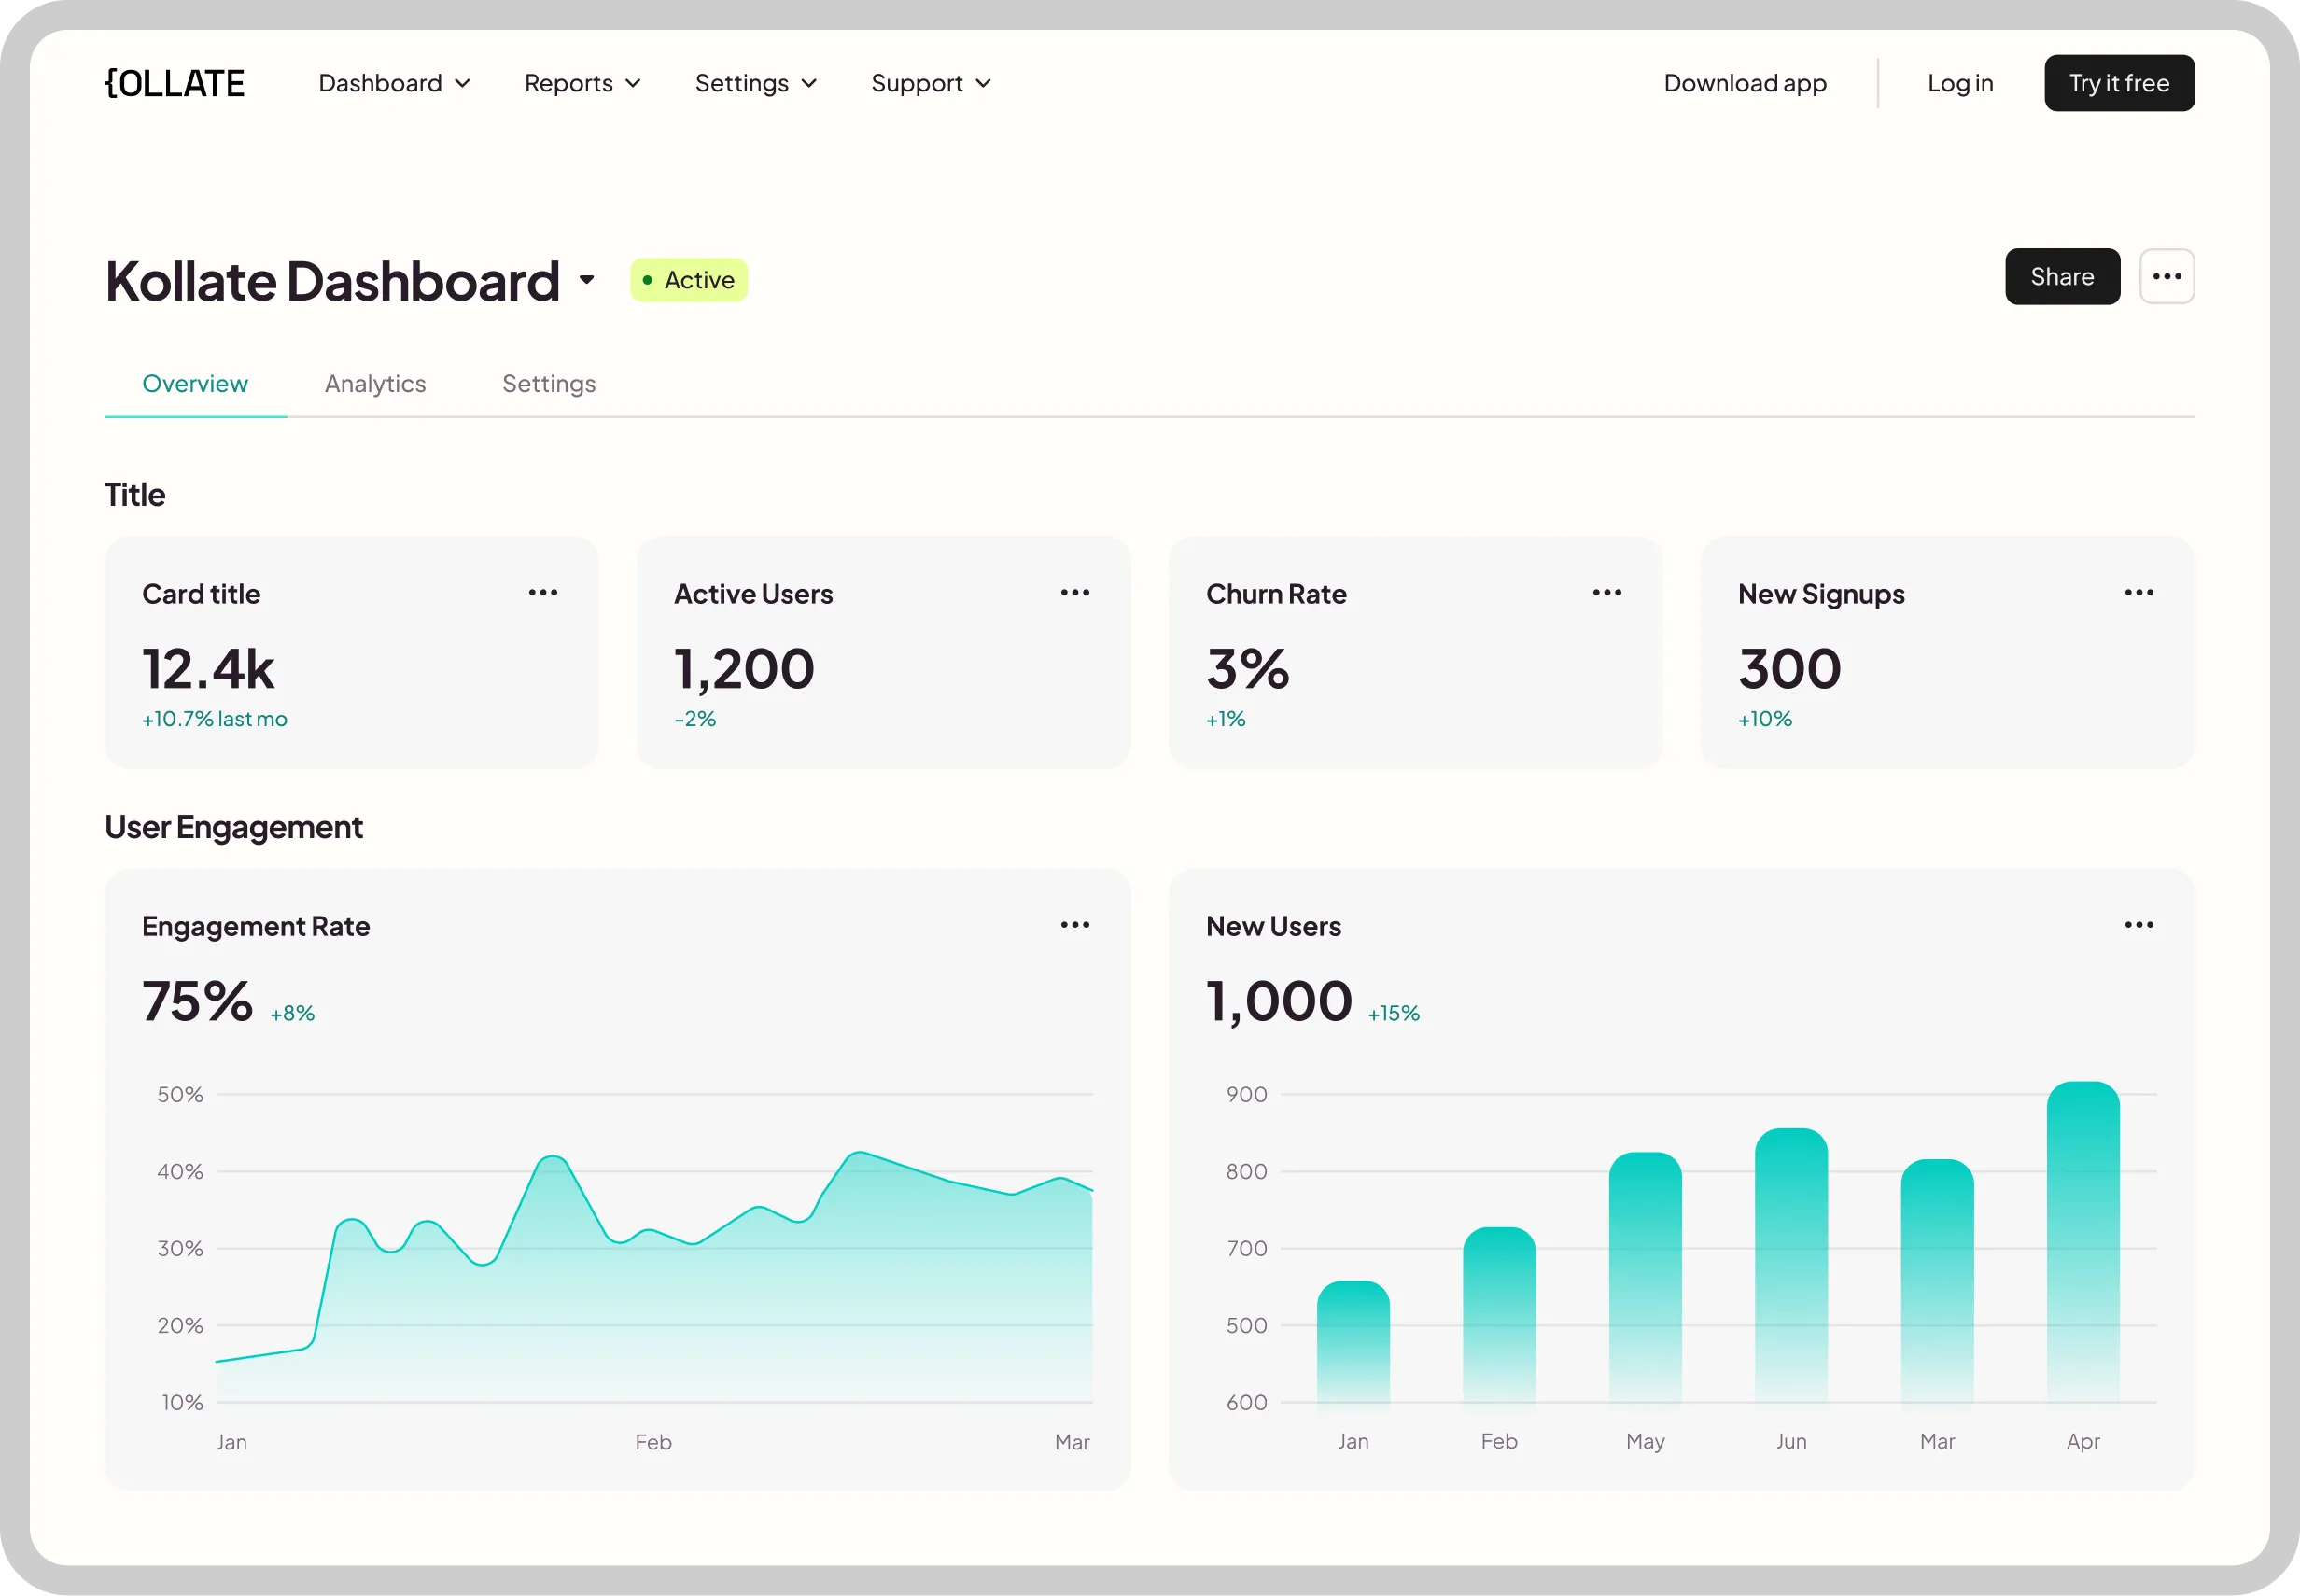Click the Kollate logo
2300x1596 pixels.
click(174, 83)
